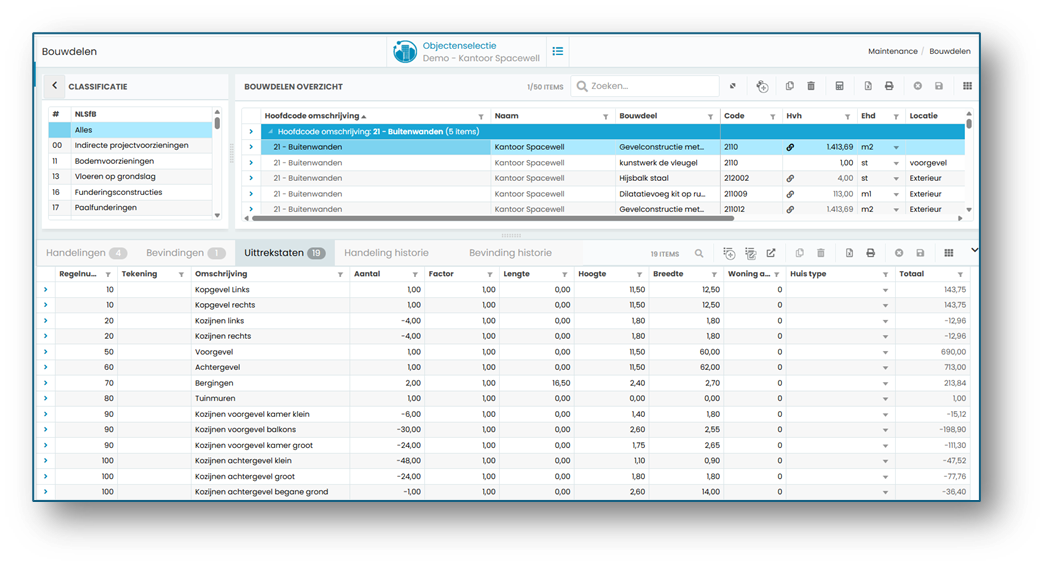Delete selected bouwdeel with the trash icon
Image resolution: width=1045 pixels, height=566 pixels.
coord(811,86)
